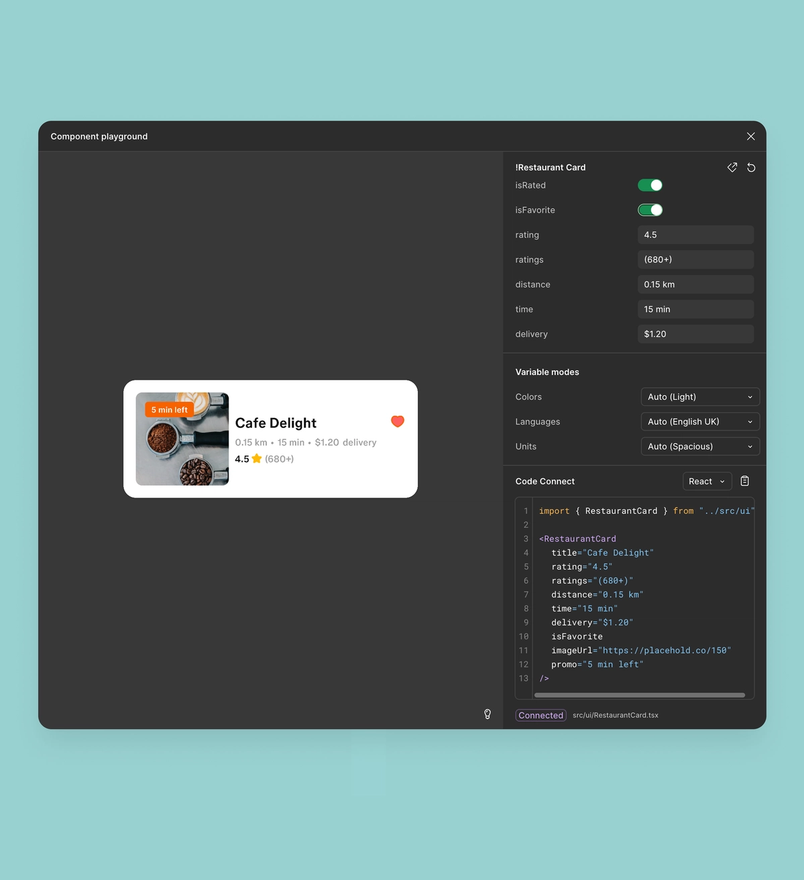Open the component link icon
This screenshot has height=880, width=804.
click(732, 167)
